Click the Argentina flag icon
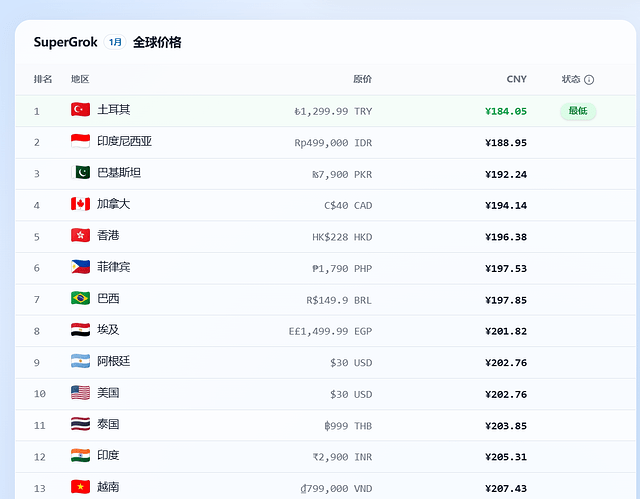The width and height of the screenshot is (640, 499). coord(80,361)
